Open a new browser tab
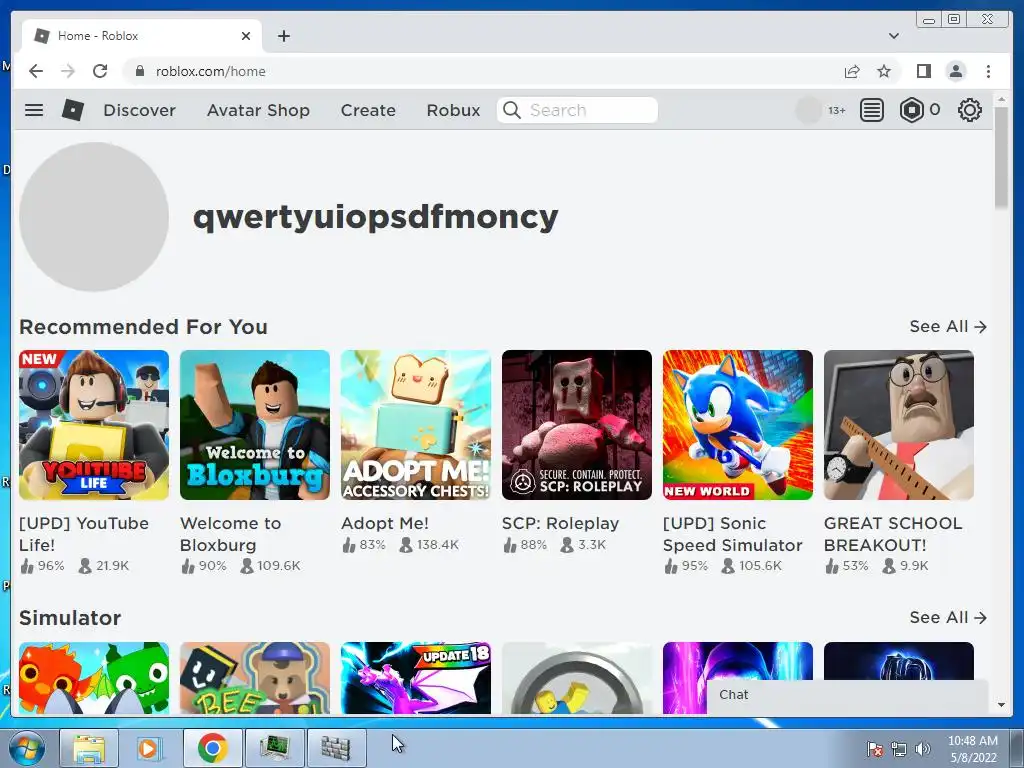Viewport: 1024px width, 768px height. pyautogui.click(x=283, y=36)
